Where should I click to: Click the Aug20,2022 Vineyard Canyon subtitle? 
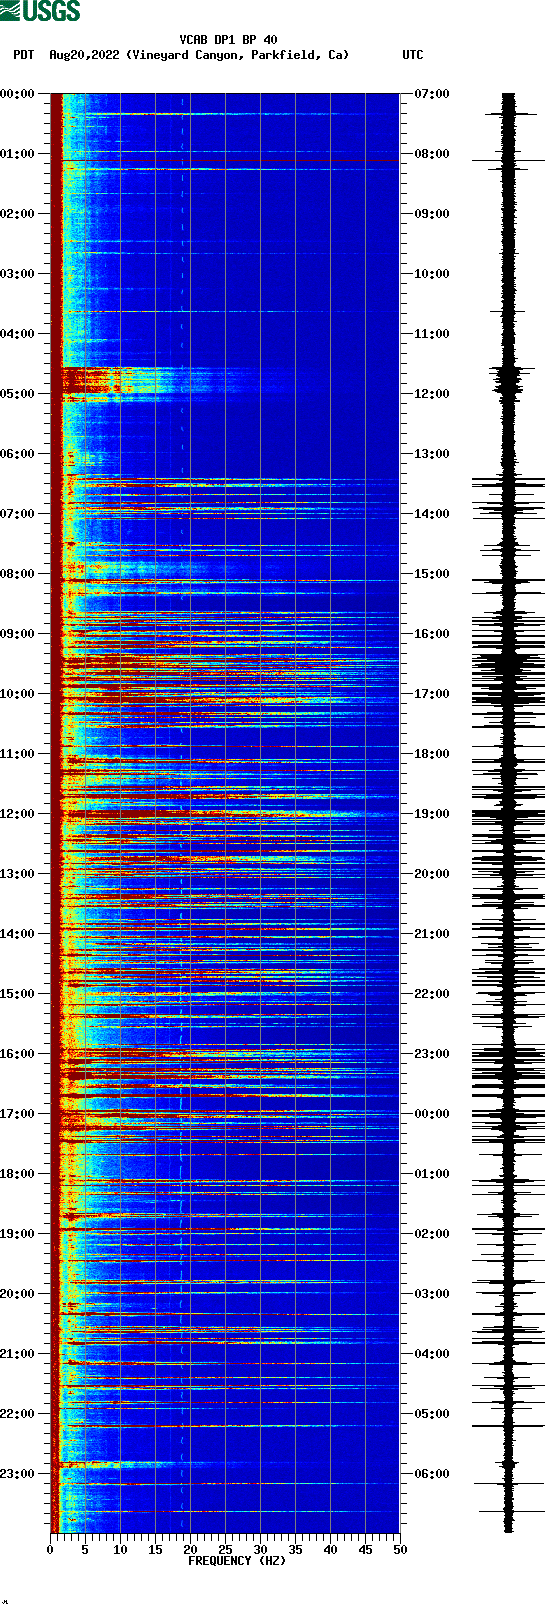[199, 55]
